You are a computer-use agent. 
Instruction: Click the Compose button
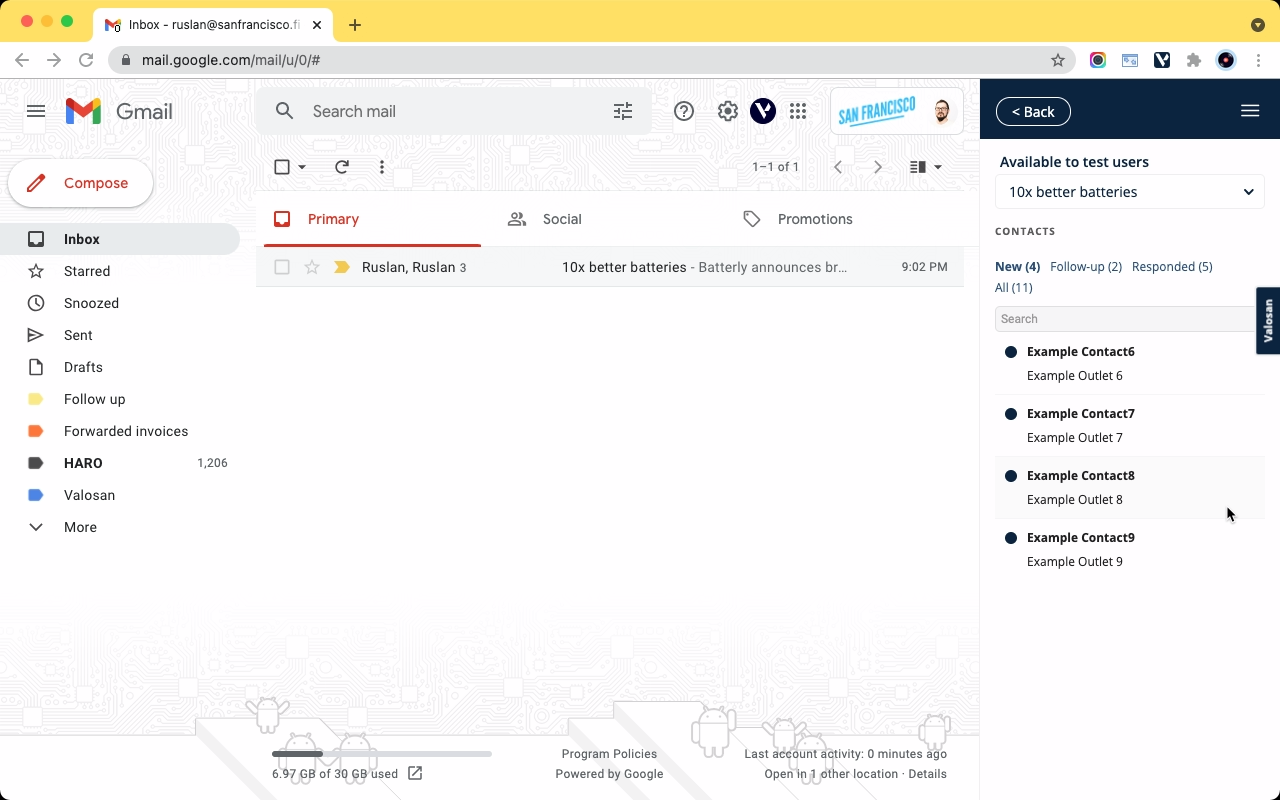pos(81,183)
